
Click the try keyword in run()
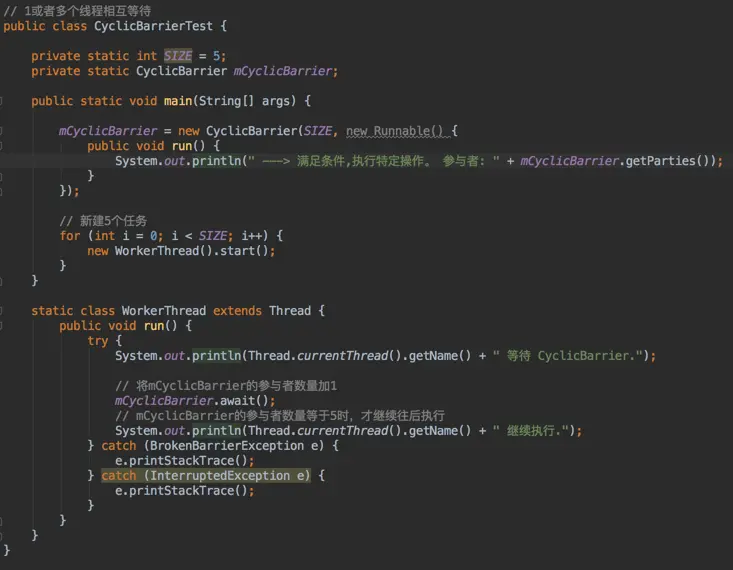click(97, 341)
